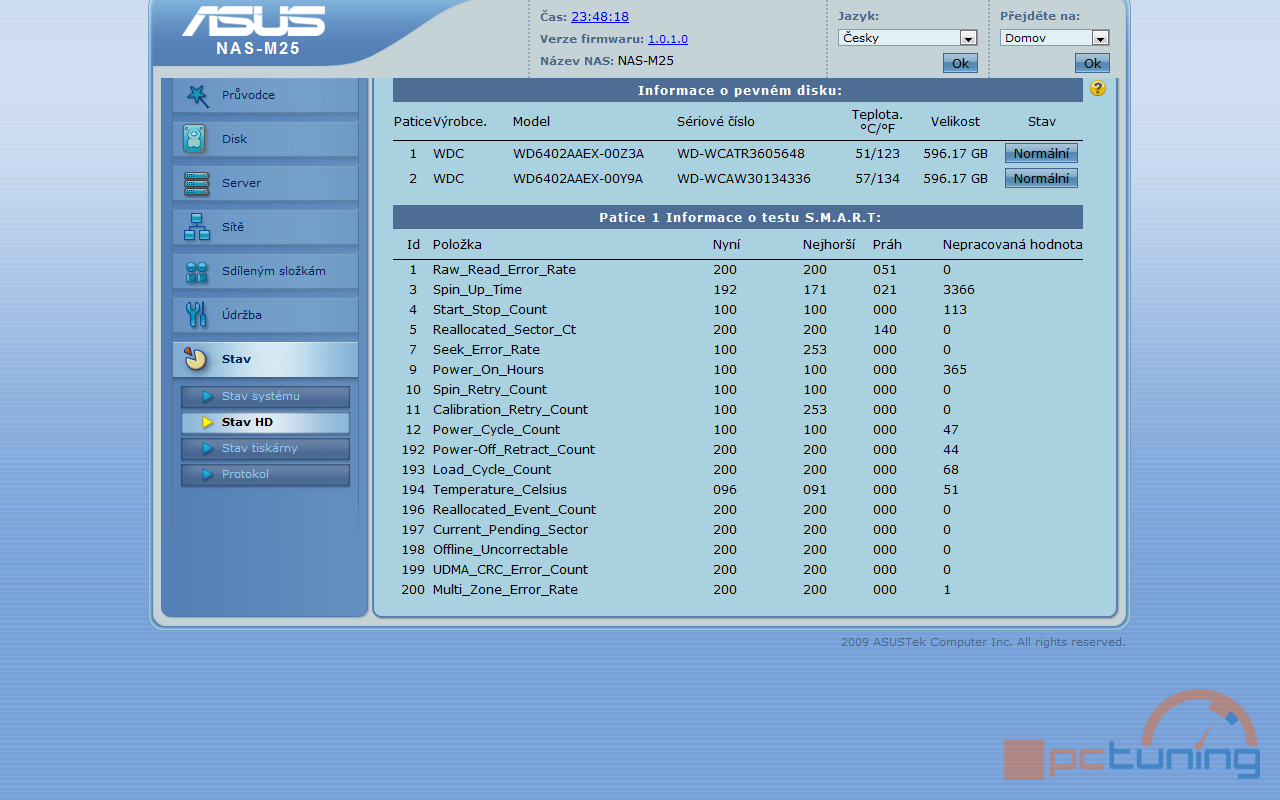Open Server menu section

(265, 183)
